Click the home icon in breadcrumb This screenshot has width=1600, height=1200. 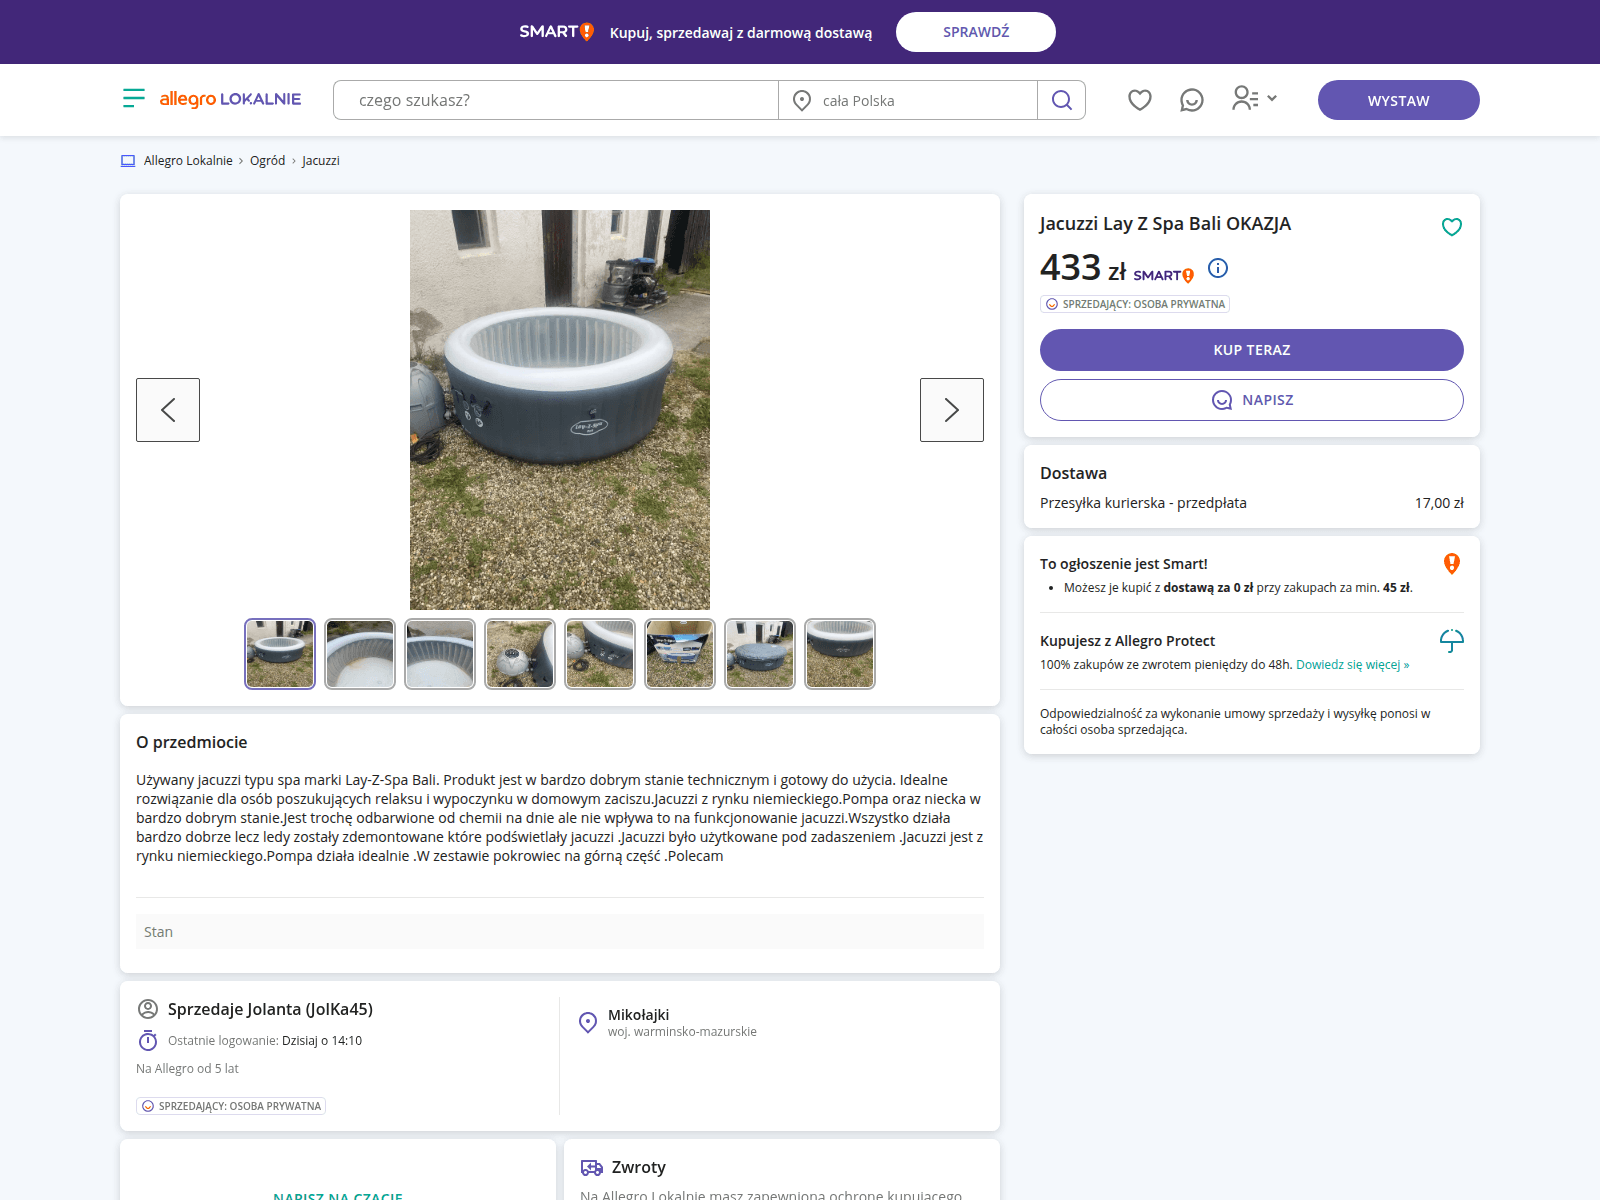128,161
